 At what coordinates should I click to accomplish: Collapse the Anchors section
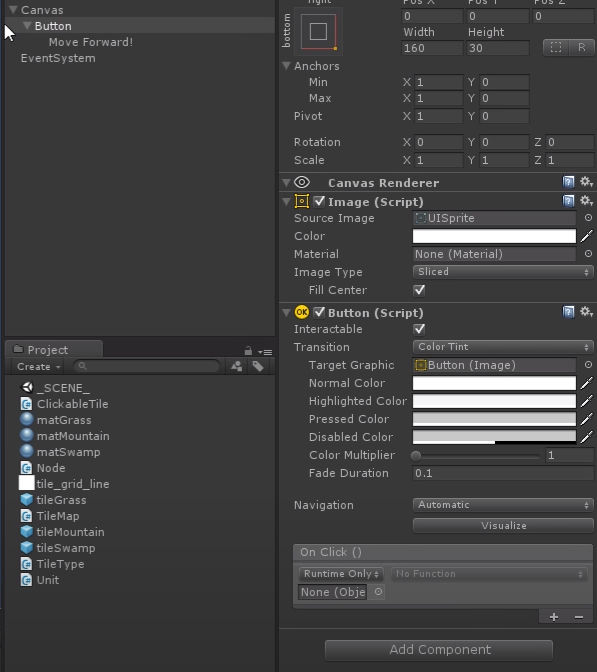pyautogui.click(x=286, y=66)
